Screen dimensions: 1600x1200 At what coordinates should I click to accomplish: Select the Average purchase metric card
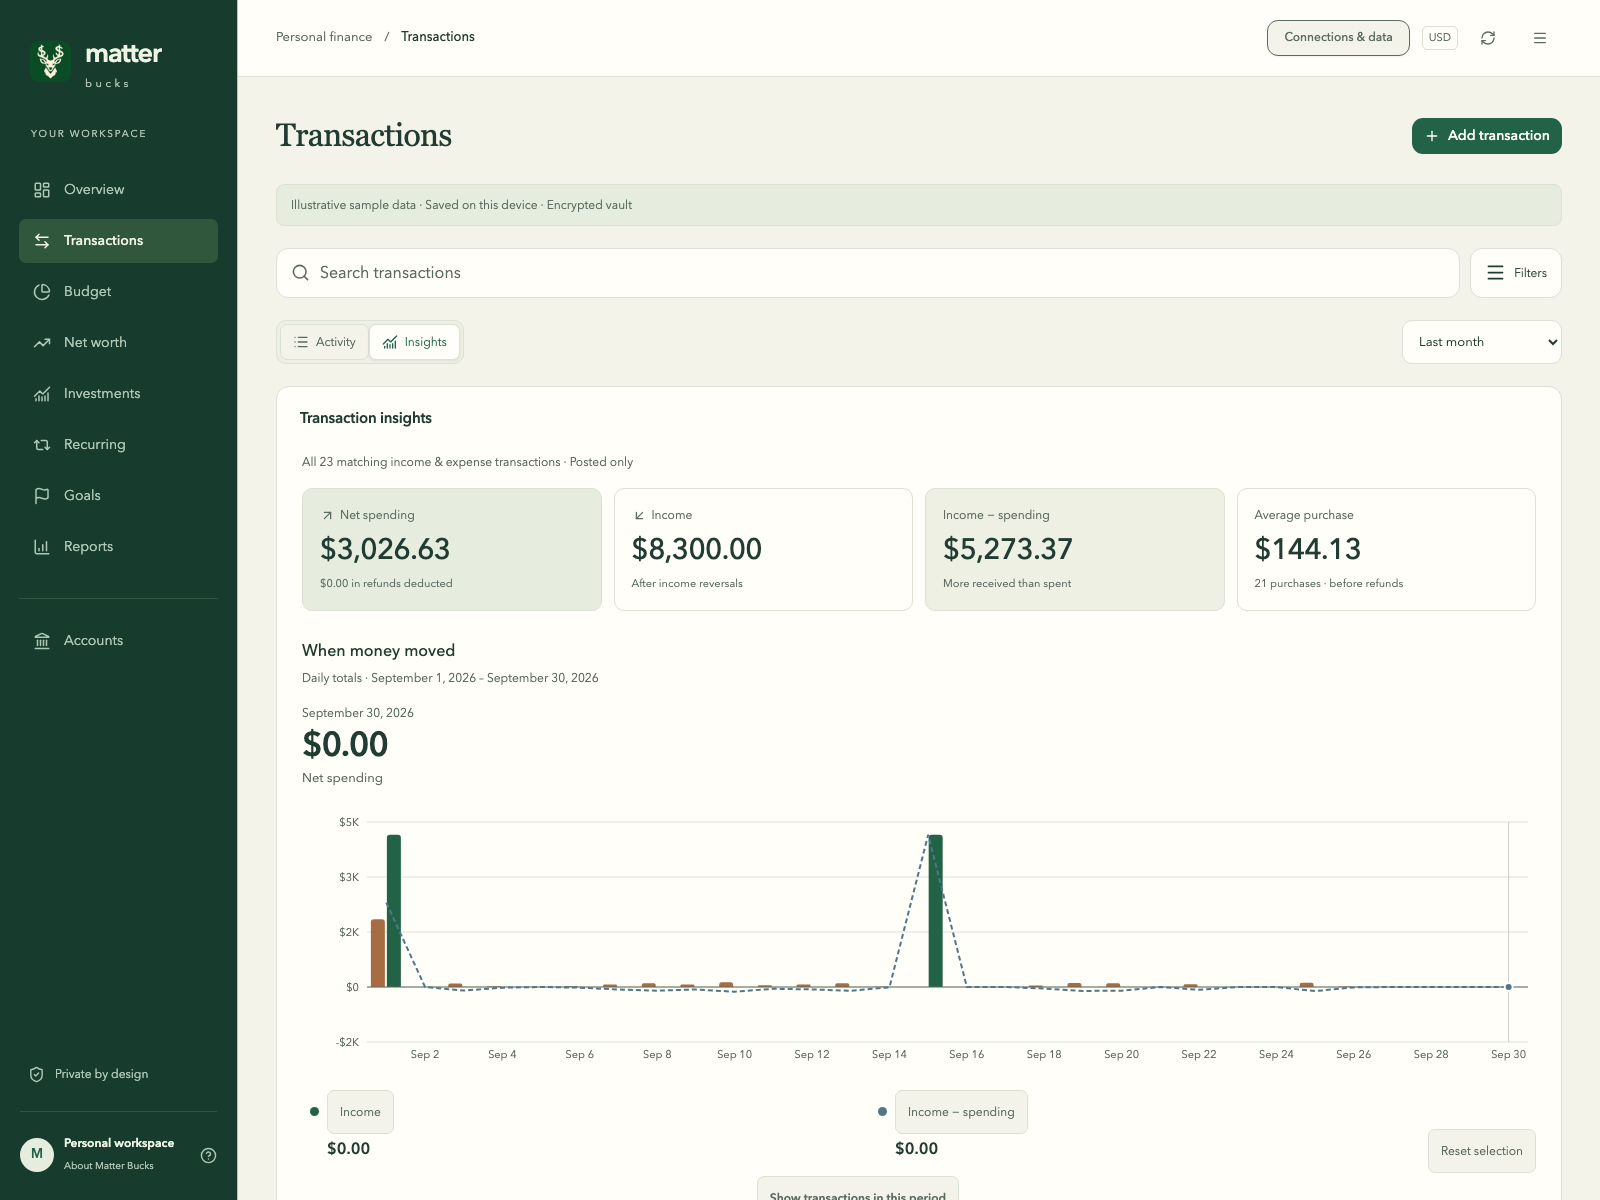coord(1386,549)
